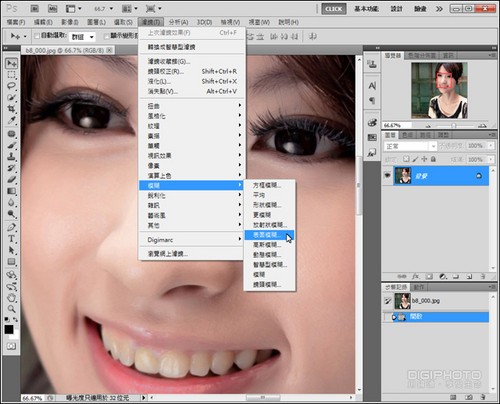Create a new layer icon
This screenshot has height=404, width=500.
pos(469,277)
